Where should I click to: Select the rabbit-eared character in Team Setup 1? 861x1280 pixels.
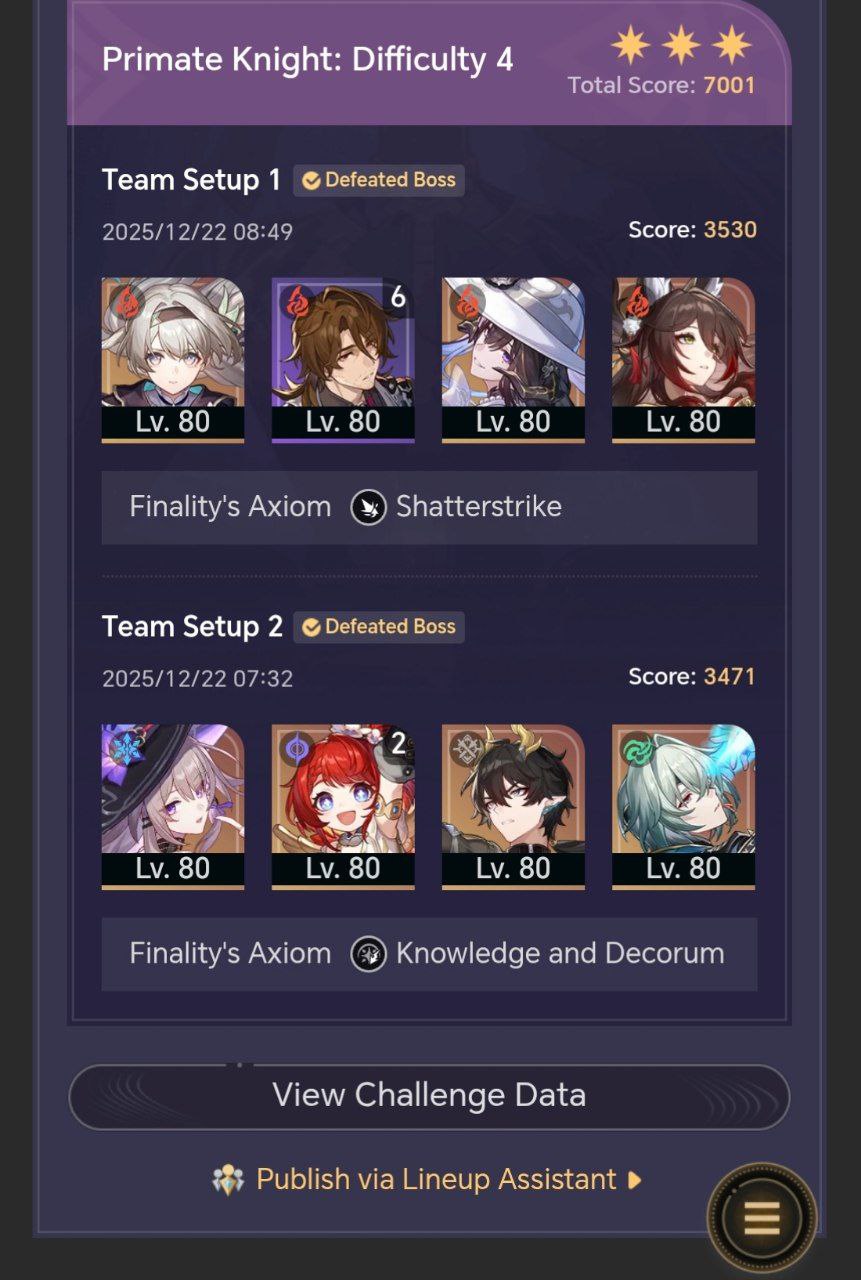[x=683, y=360]
